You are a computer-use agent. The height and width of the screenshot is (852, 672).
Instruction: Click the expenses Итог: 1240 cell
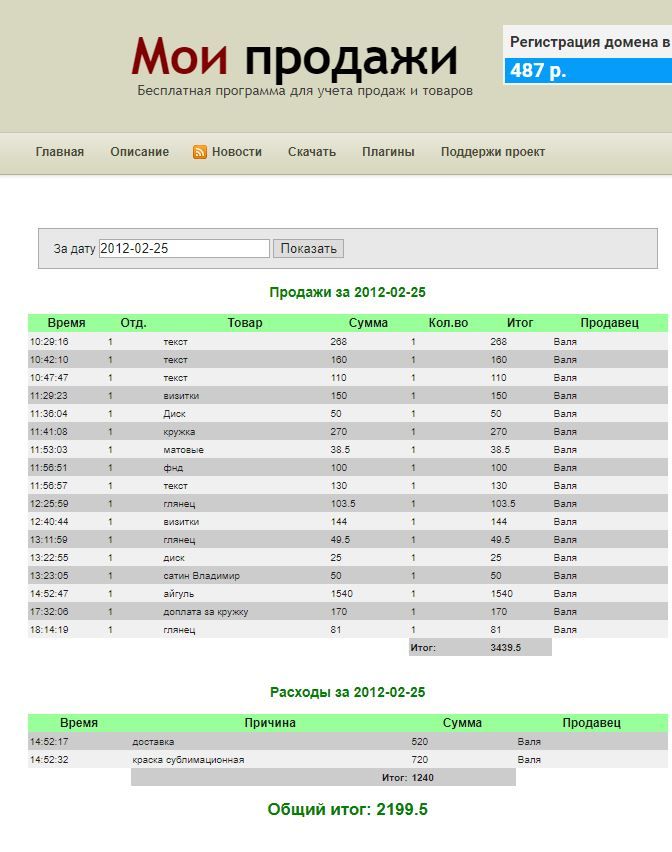click(x=407, y=778)
